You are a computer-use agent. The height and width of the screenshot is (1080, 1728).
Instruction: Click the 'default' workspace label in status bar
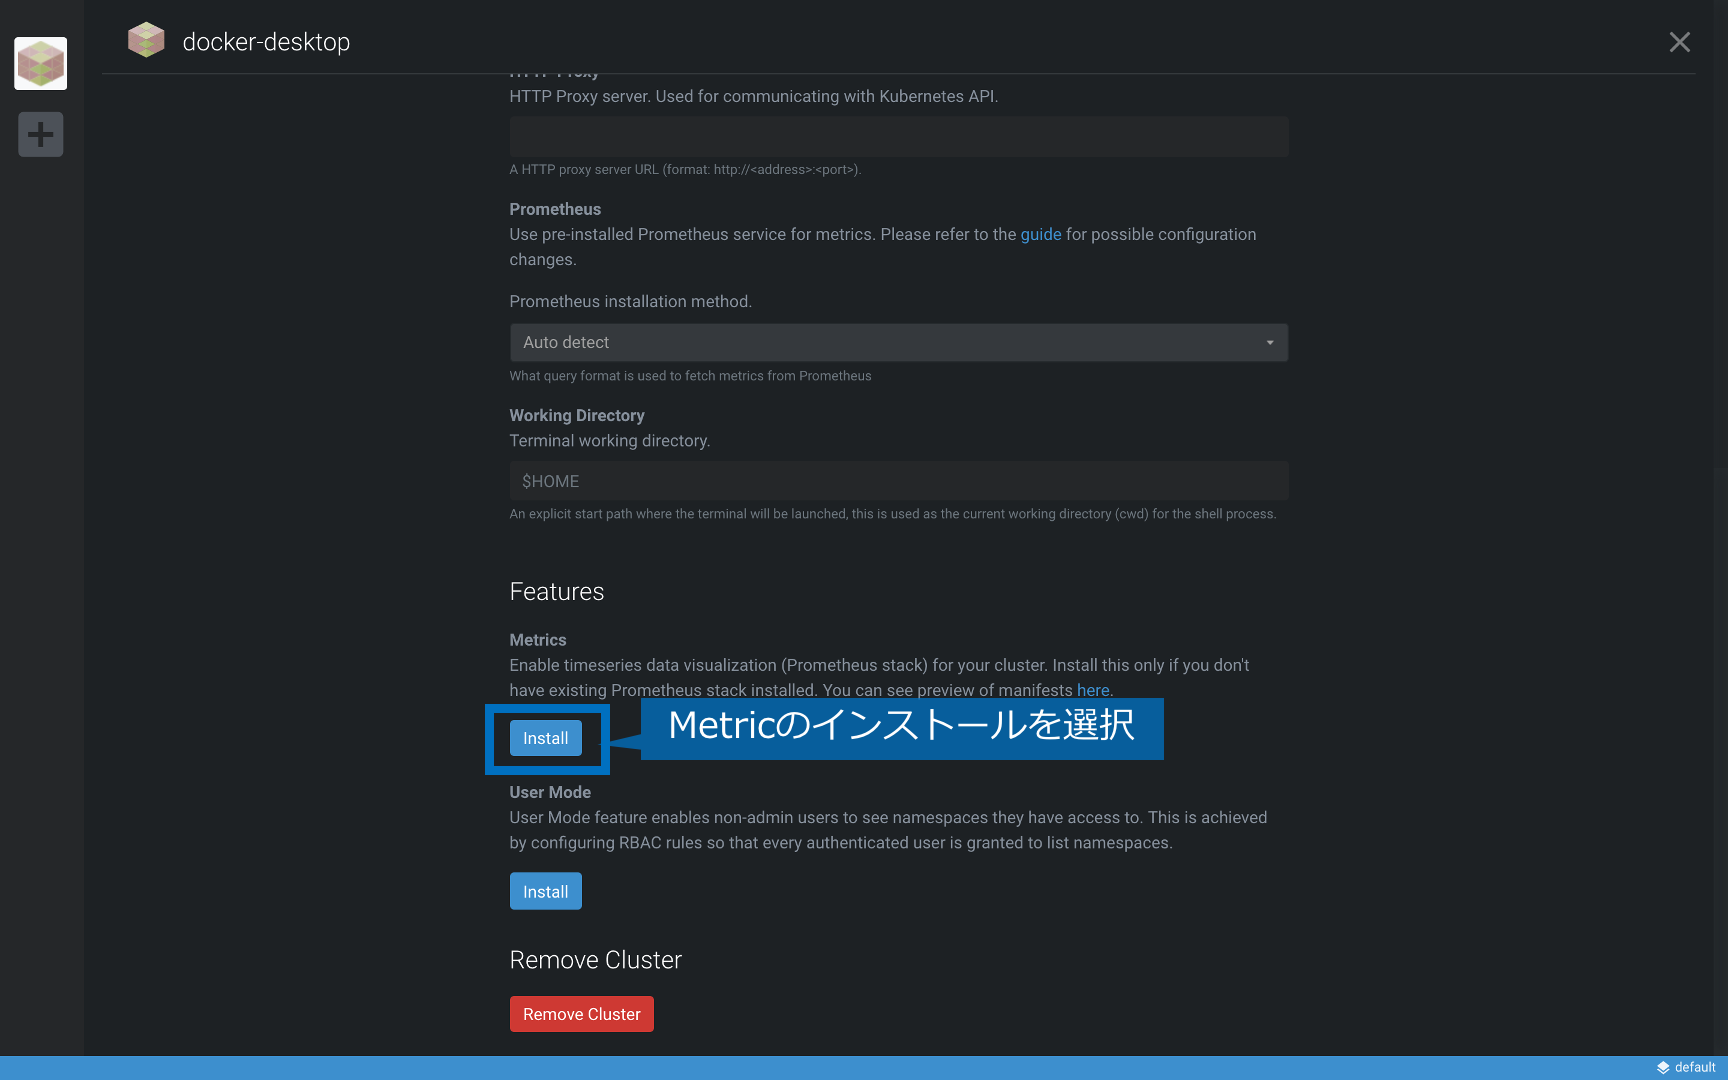pyautogui.click(x=1695, y=1067)
